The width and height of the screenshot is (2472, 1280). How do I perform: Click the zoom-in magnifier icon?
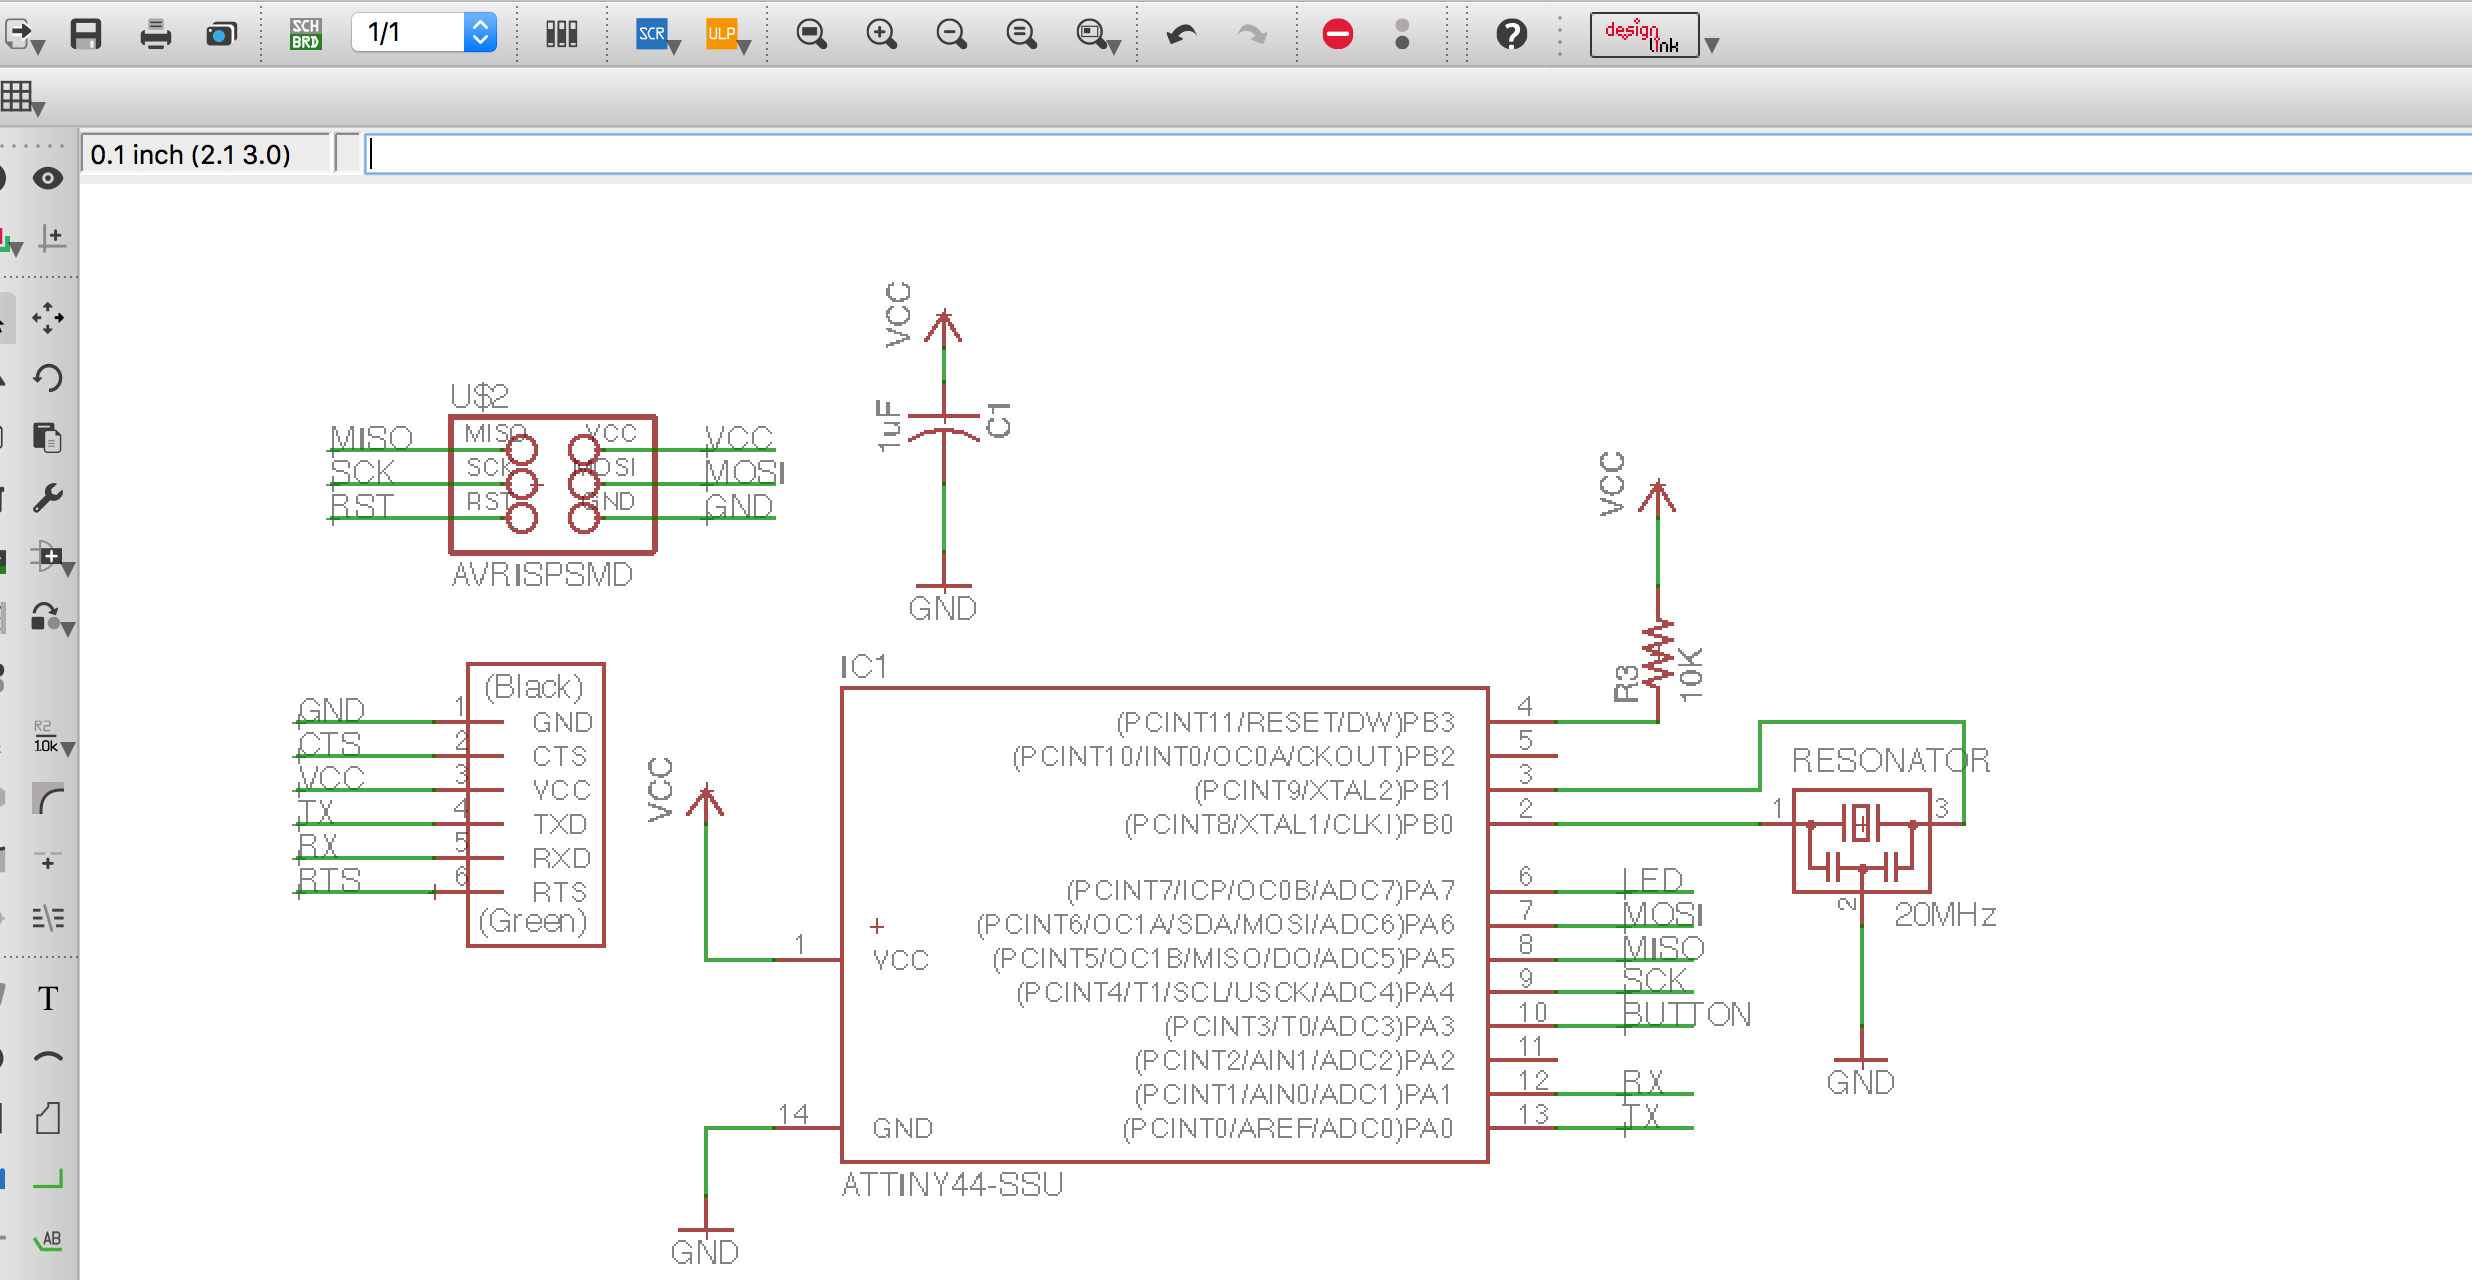coord(881,35)
